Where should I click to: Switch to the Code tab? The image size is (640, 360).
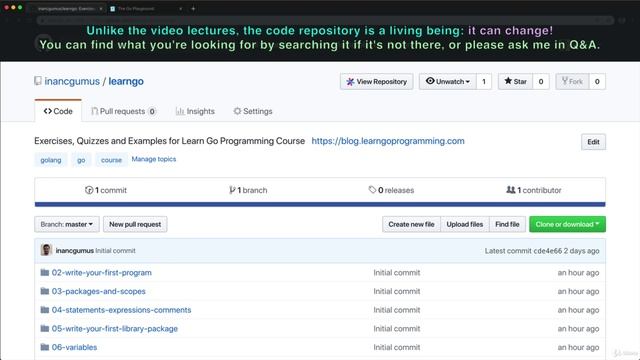pos(58,111)
